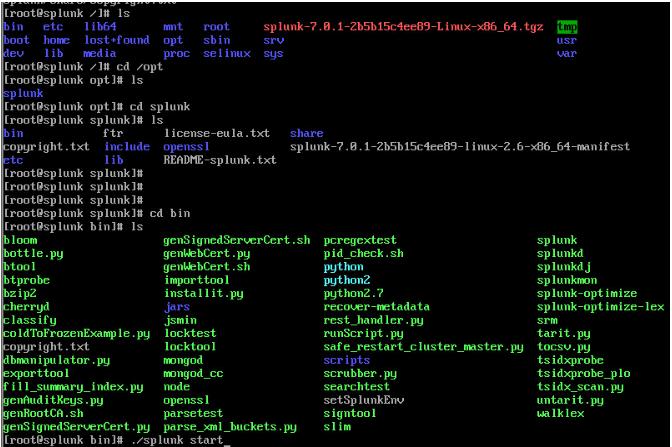Click genSignedServerCert.py file name
Screen dimensions: 672x447
click(x=76, y=427)
